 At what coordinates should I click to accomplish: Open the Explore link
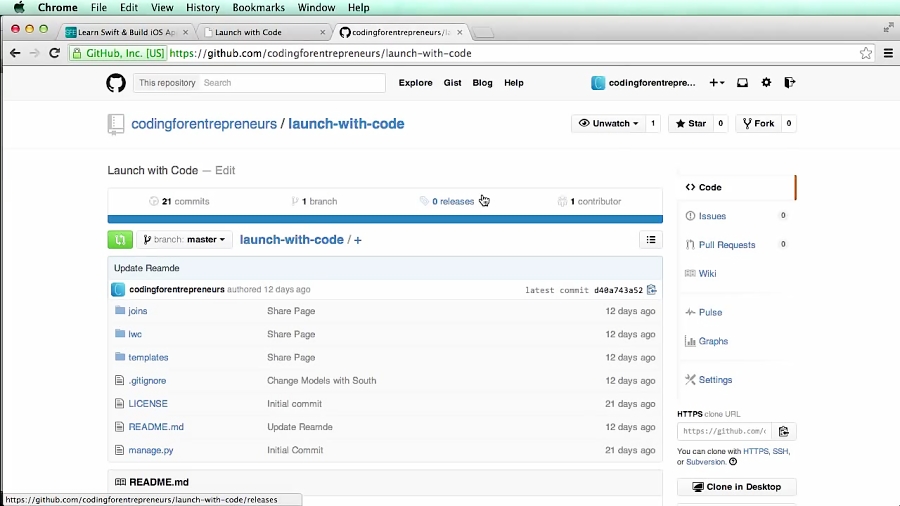point(416,83)
